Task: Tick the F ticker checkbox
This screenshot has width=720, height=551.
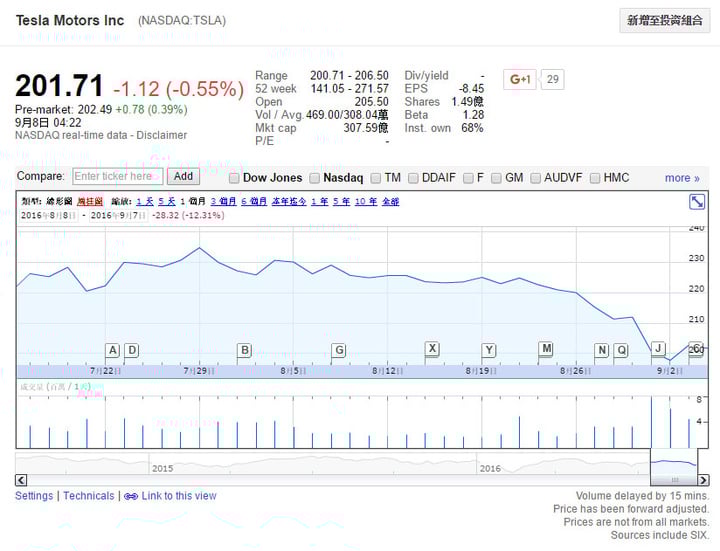Action: (468, 178)
